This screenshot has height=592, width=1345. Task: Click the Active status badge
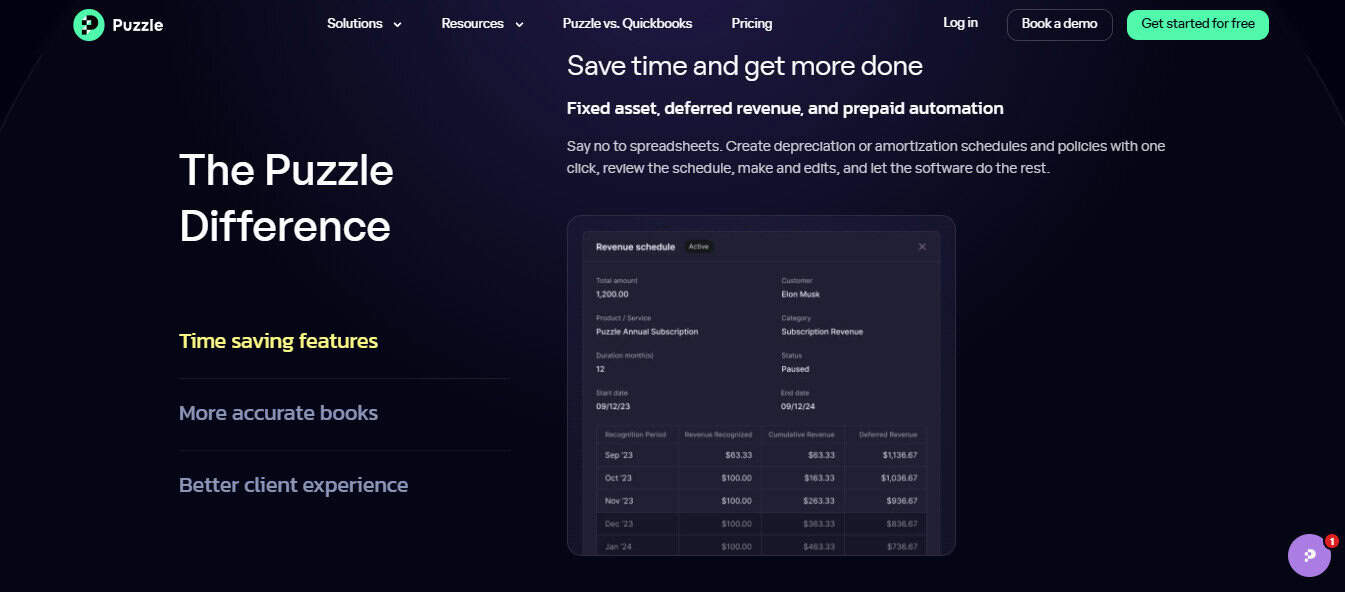[698, 247]
